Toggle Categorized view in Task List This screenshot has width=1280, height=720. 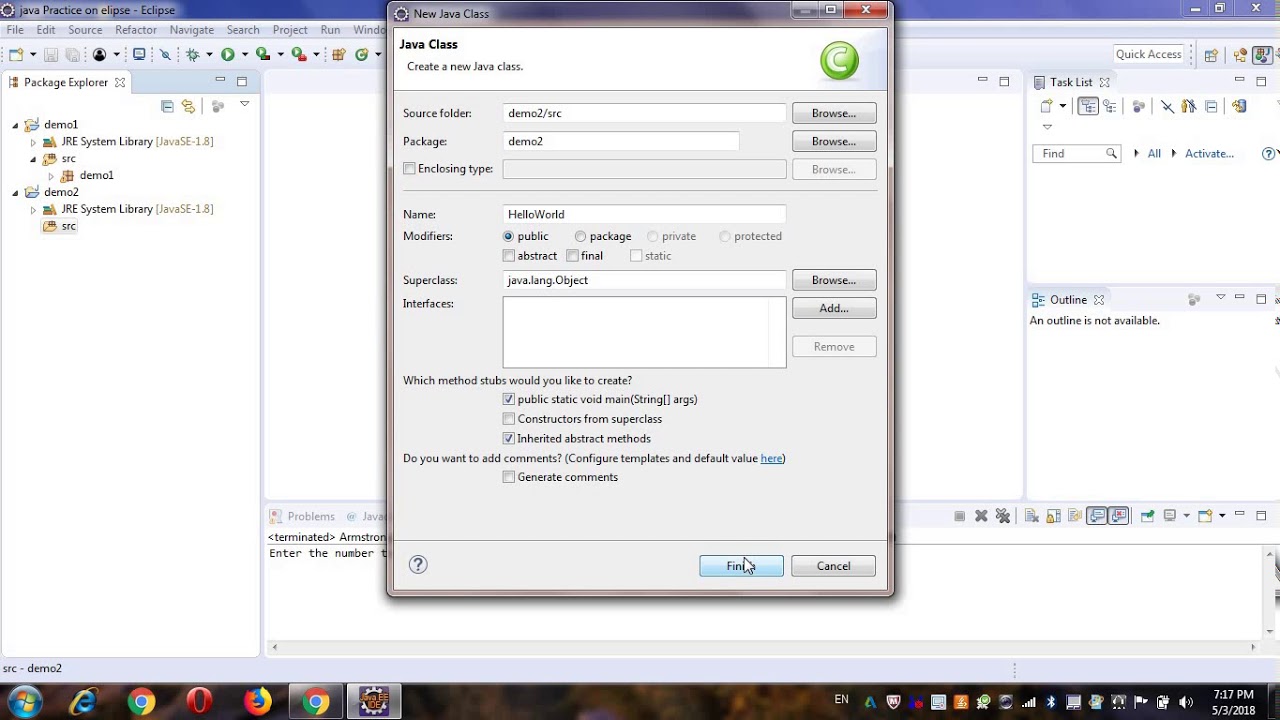1088,106
